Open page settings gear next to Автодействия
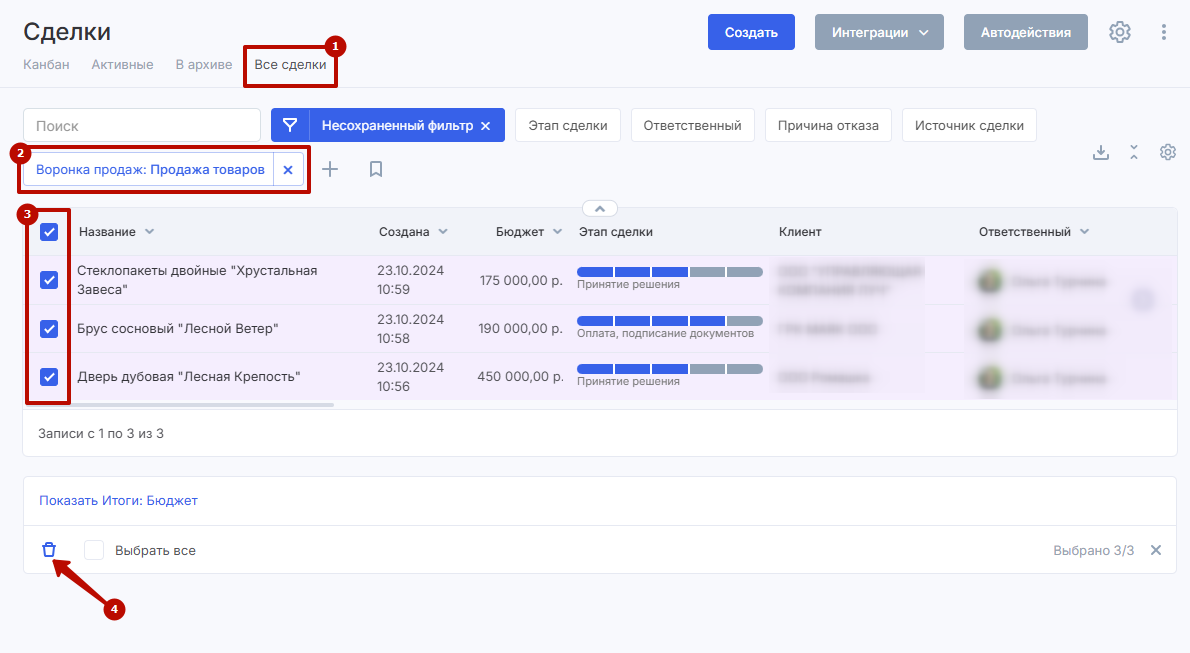This screenshot has height=653, width=1190. point(1120,32)
